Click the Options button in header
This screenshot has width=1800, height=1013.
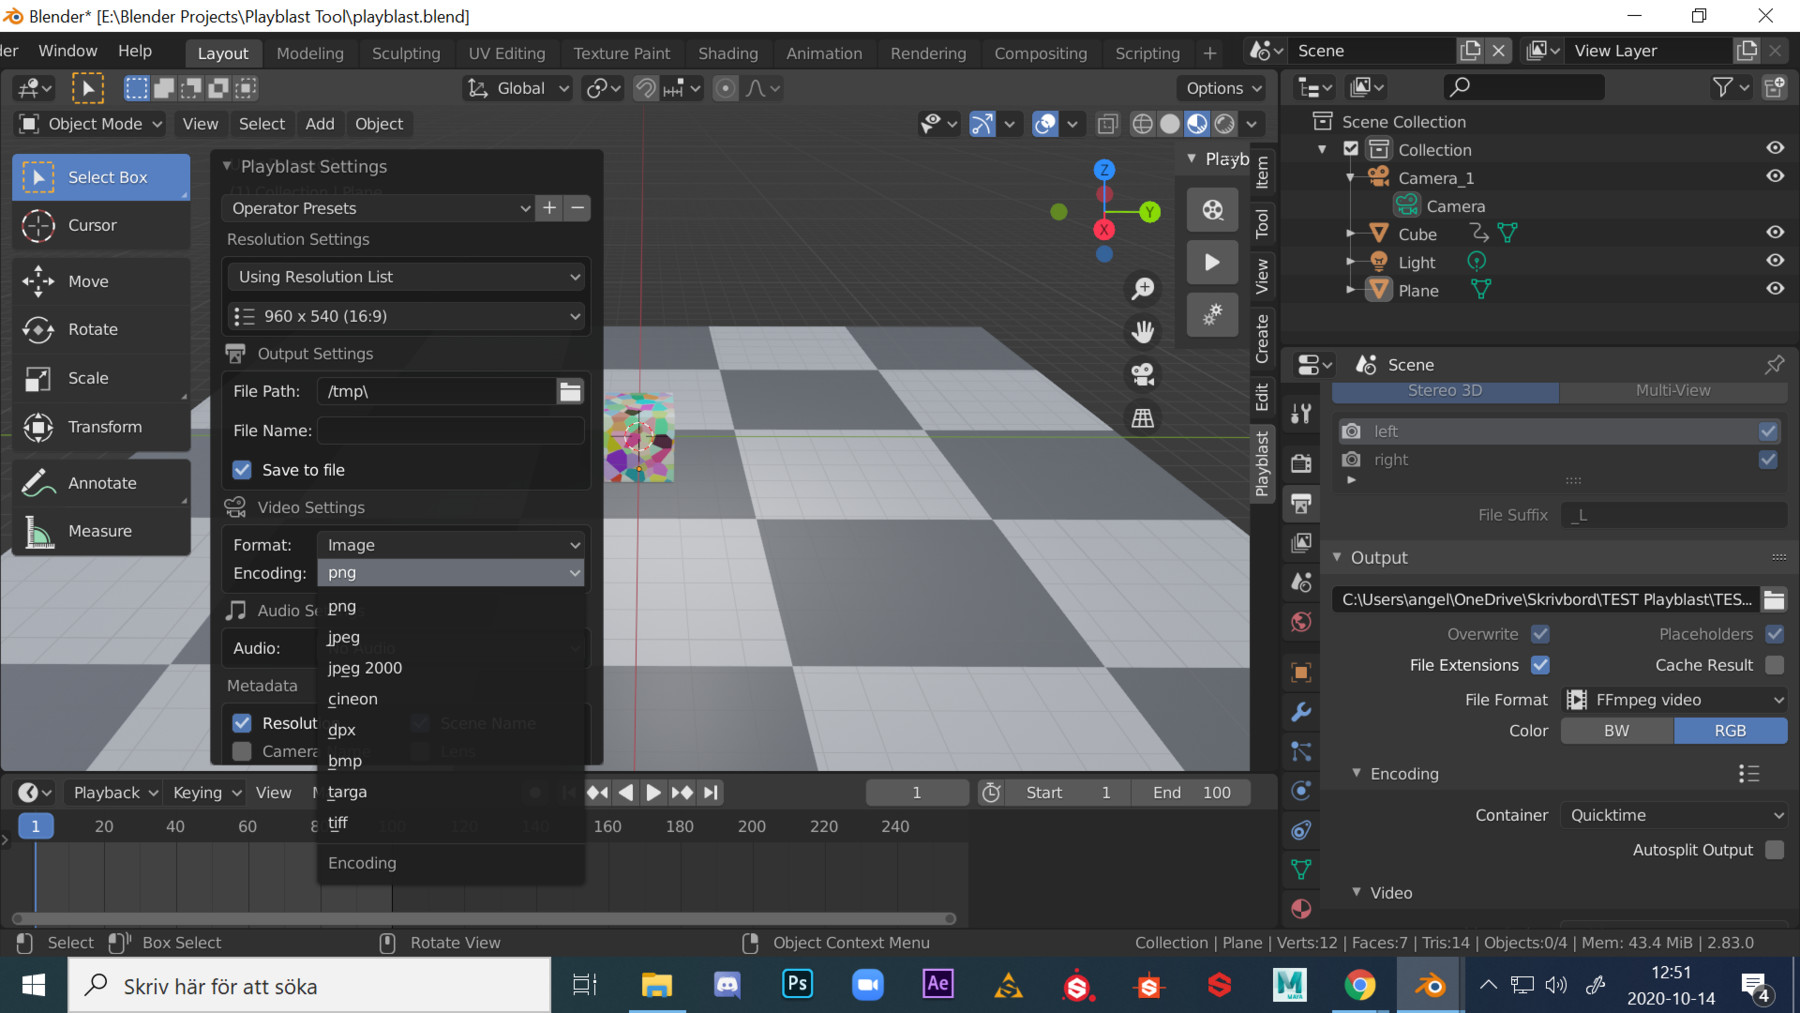click(x=1223, y=88)
